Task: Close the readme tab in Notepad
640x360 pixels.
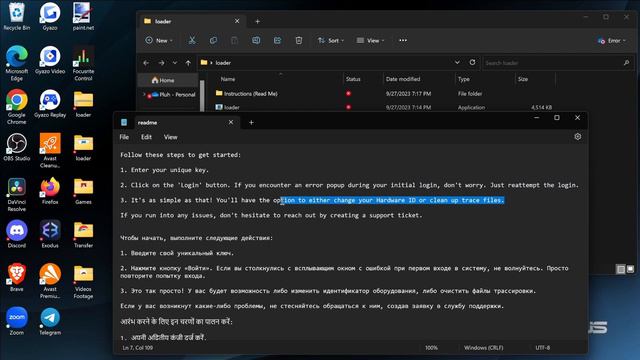Action: click(231, 122)
